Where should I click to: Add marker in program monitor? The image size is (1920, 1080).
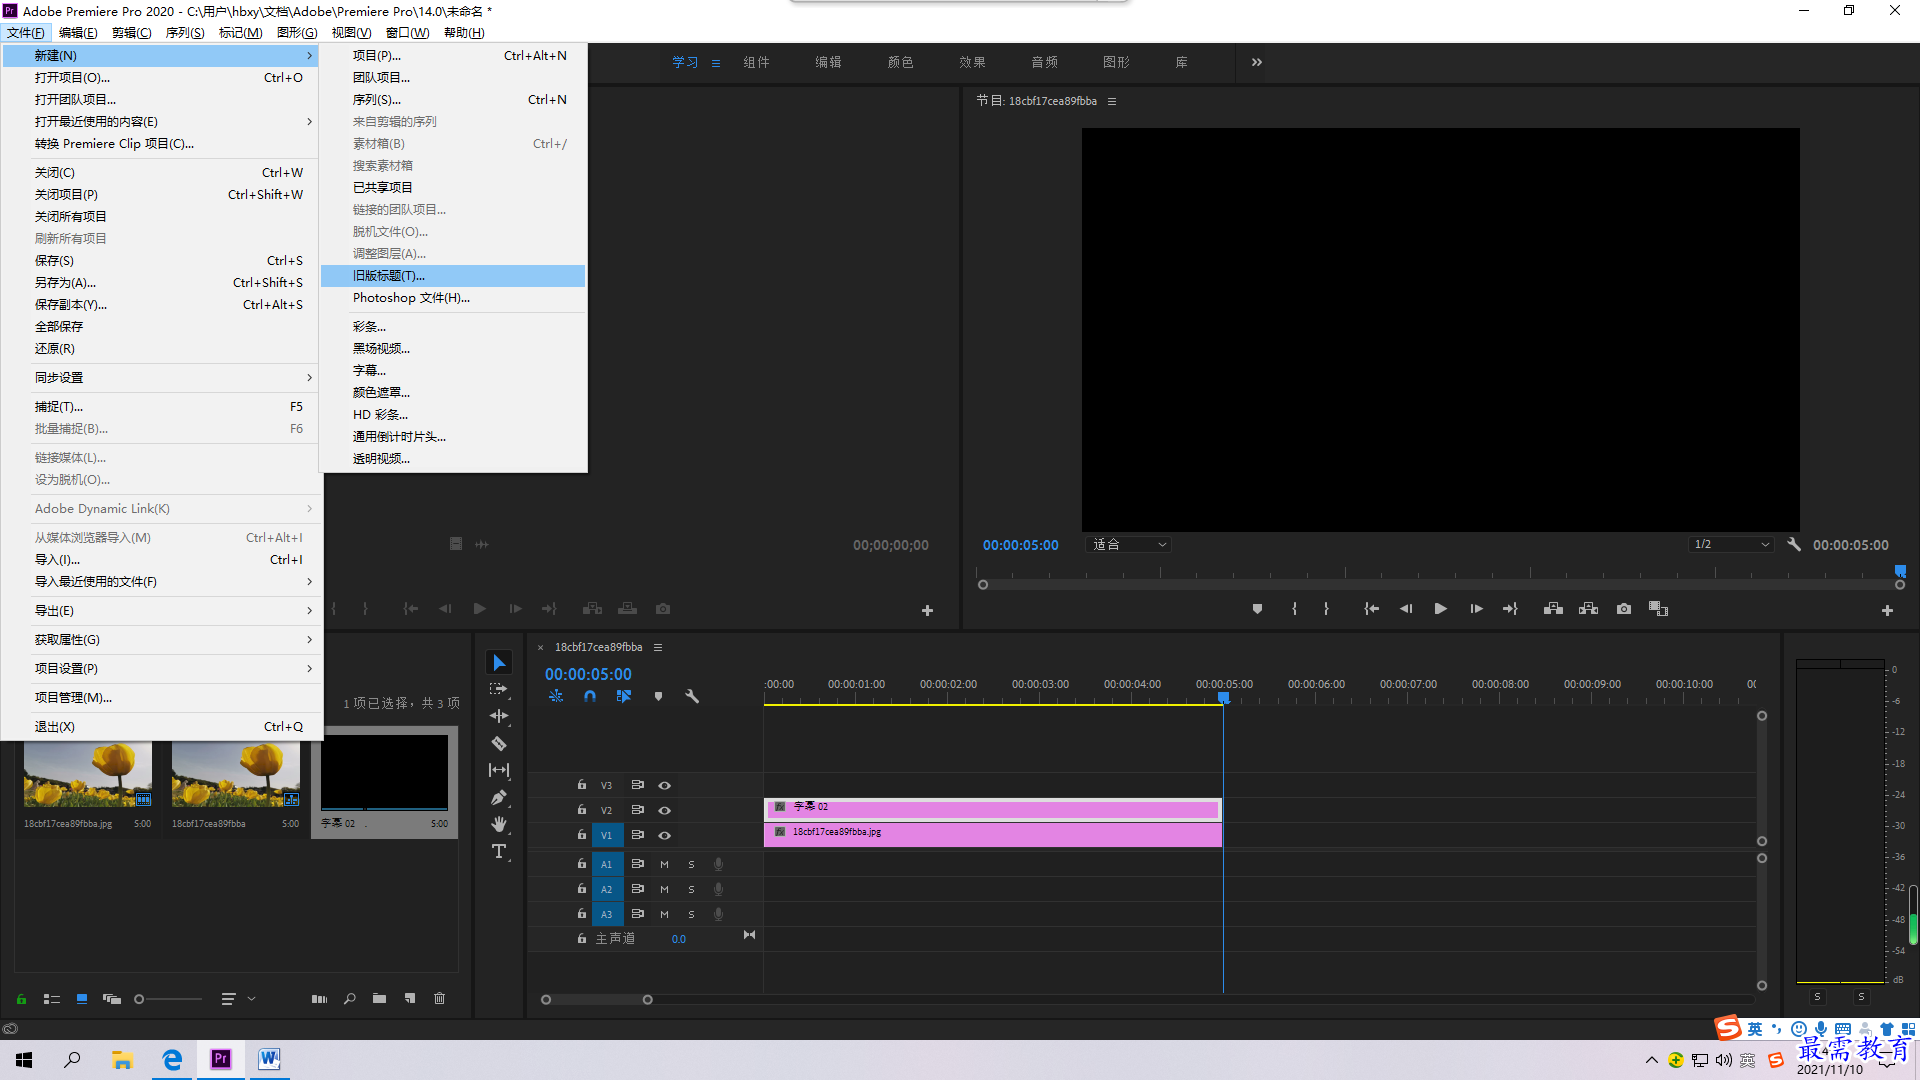click(x=1257, y=609)
